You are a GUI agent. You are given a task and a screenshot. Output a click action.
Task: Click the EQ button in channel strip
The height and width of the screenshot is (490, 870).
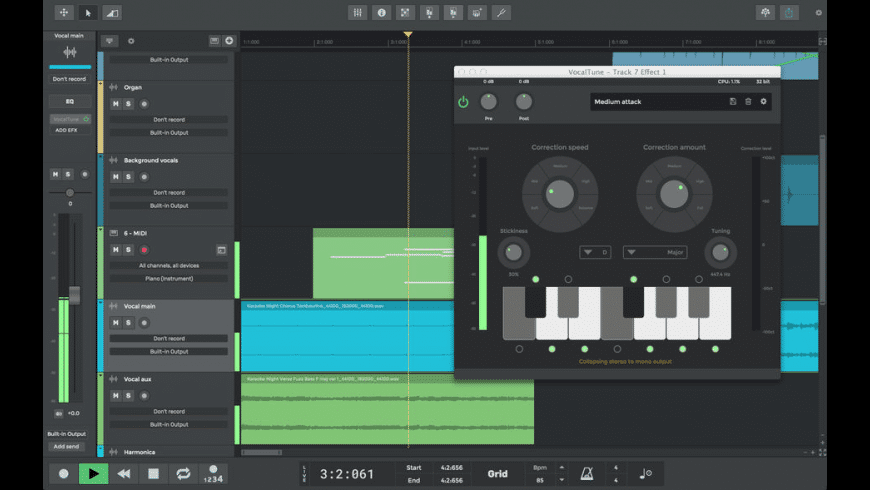coord(70,101)
